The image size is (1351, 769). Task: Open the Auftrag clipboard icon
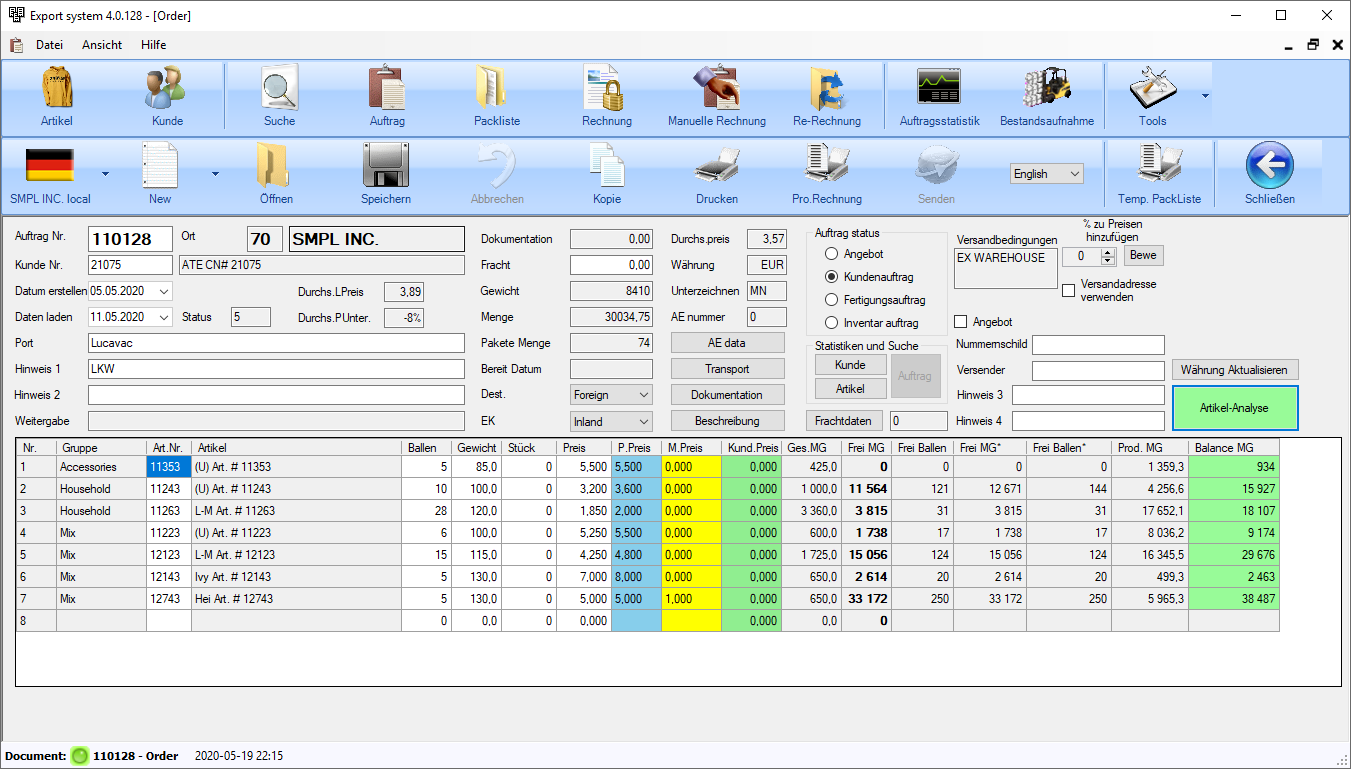387,88
